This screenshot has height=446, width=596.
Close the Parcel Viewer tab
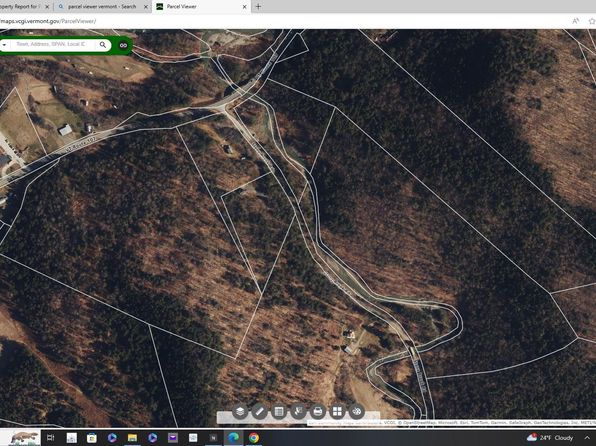[244, 7]
